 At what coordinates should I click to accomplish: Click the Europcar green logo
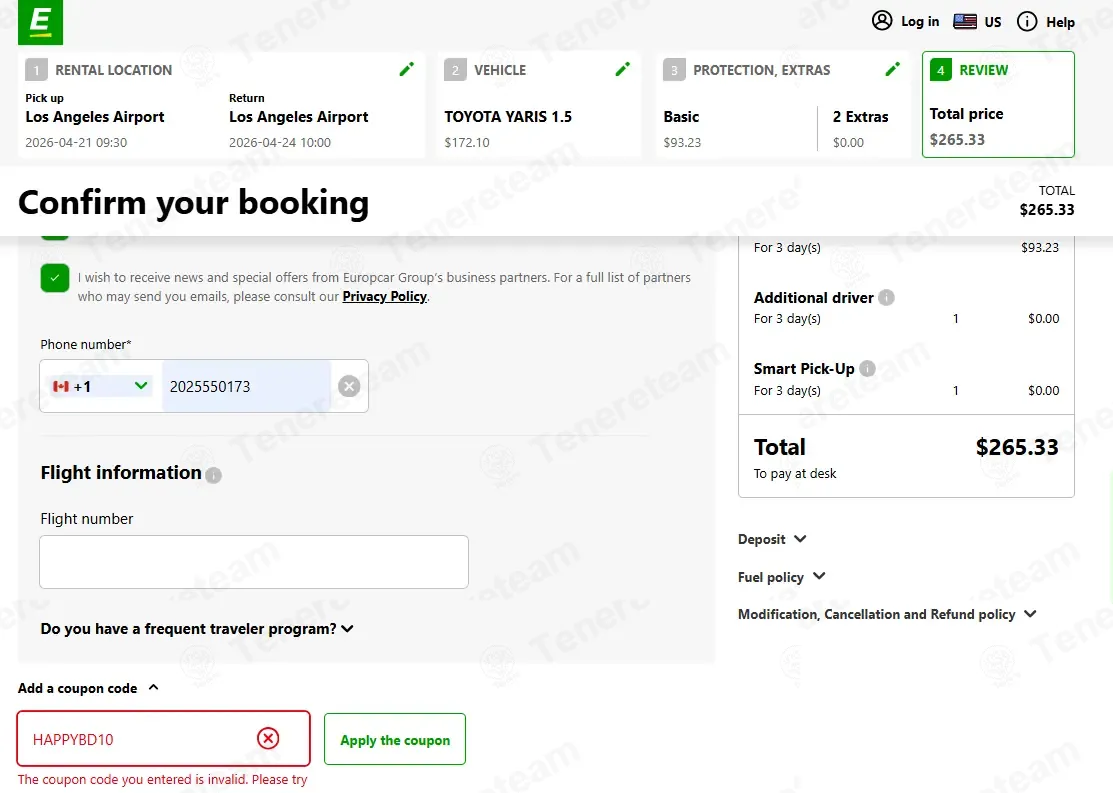click(40, 22)
